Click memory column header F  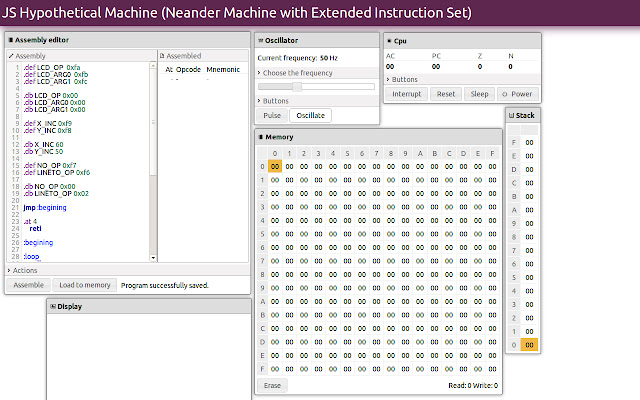pos(492,153)
